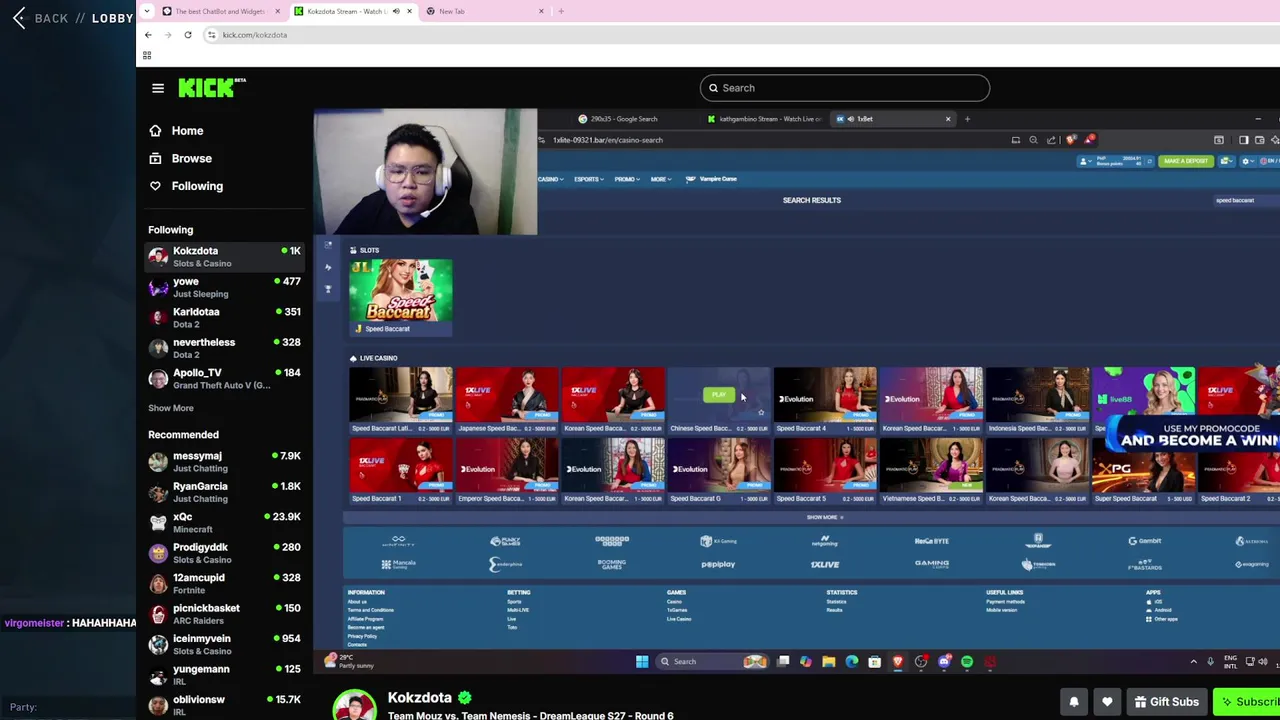Viewport: 1280px width, 720px height.
Task: Open the tab search dropdown
Action: coord(147,11)
